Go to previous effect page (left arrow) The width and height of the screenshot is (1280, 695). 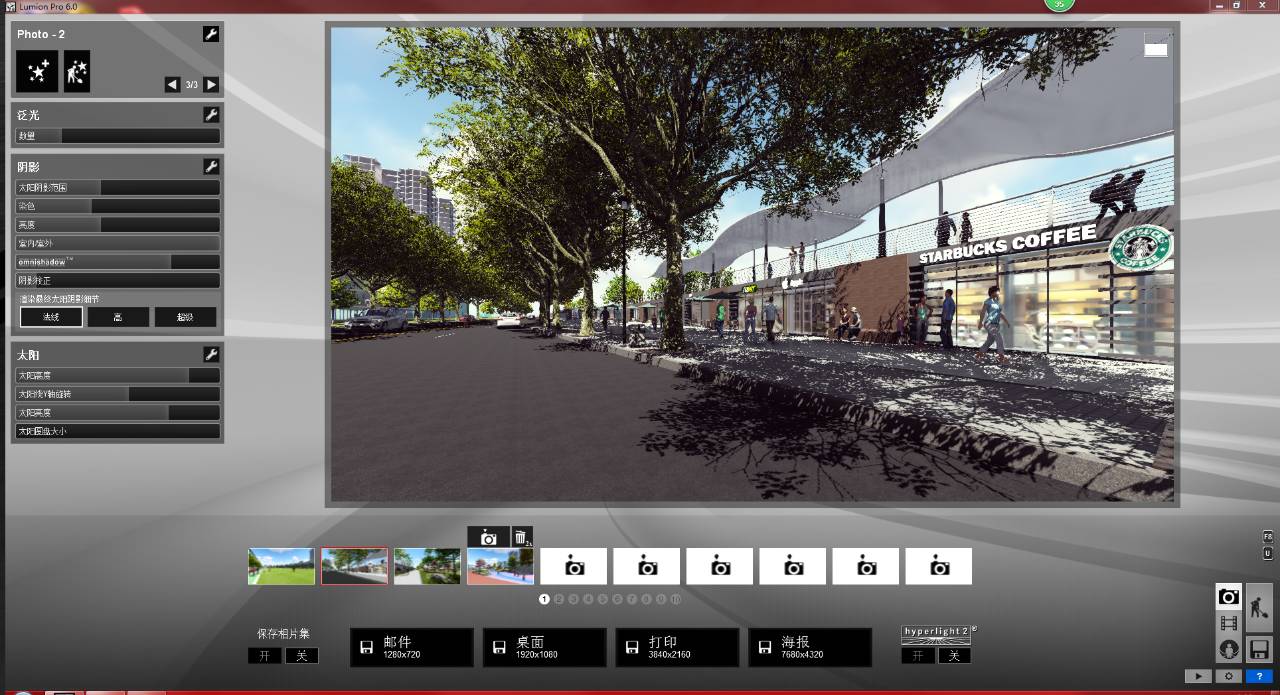point(172,85)
